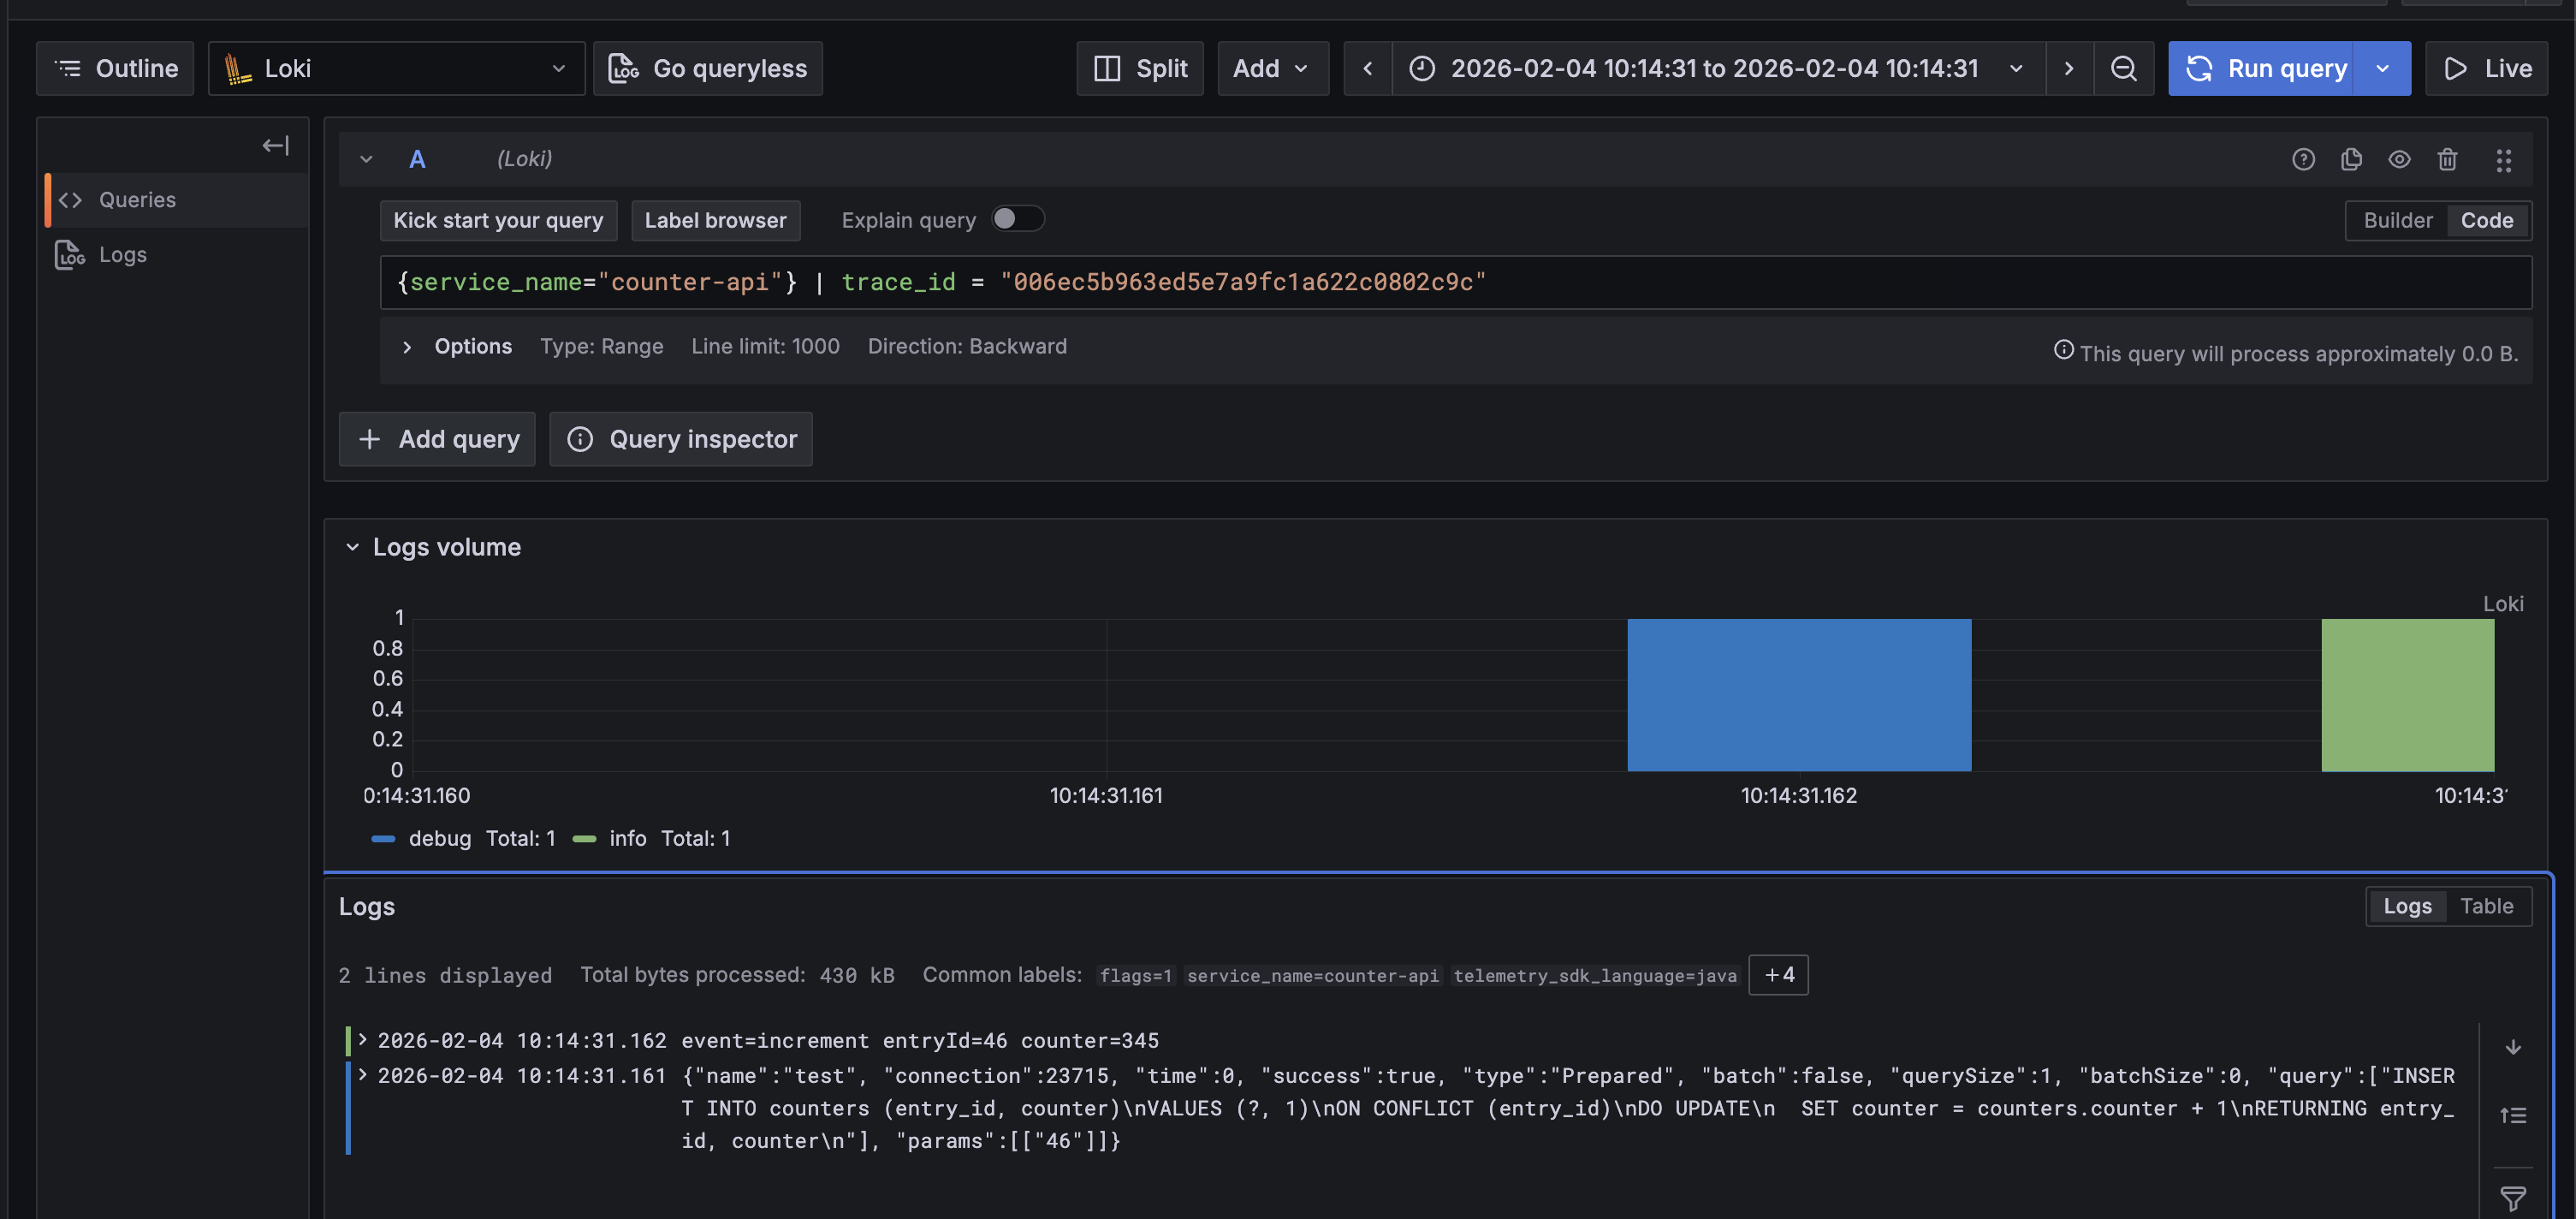The image size is (2576, 1219).
Task: Open query help question-mark icon
Action: coord(2303,159)
